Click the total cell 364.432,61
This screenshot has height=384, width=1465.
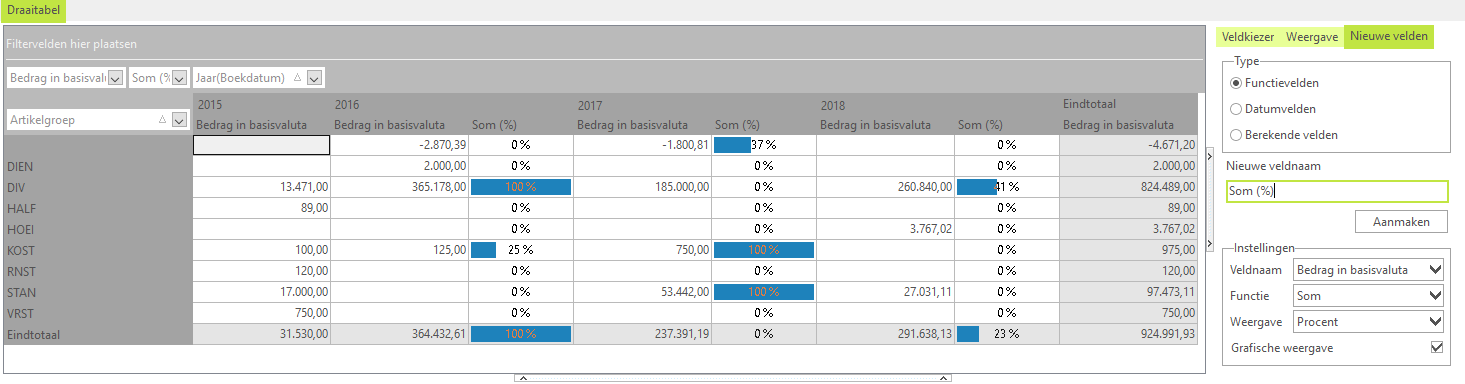[x=399, y=335]
